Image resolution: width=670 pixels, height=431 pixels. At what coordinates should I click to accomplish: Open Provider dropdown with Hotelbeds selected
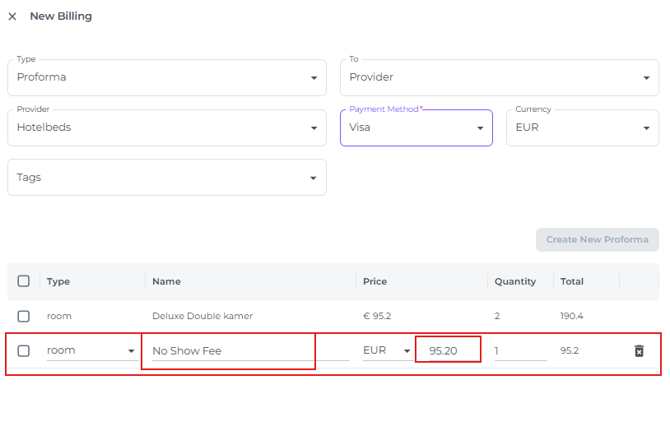pos(166,128)
